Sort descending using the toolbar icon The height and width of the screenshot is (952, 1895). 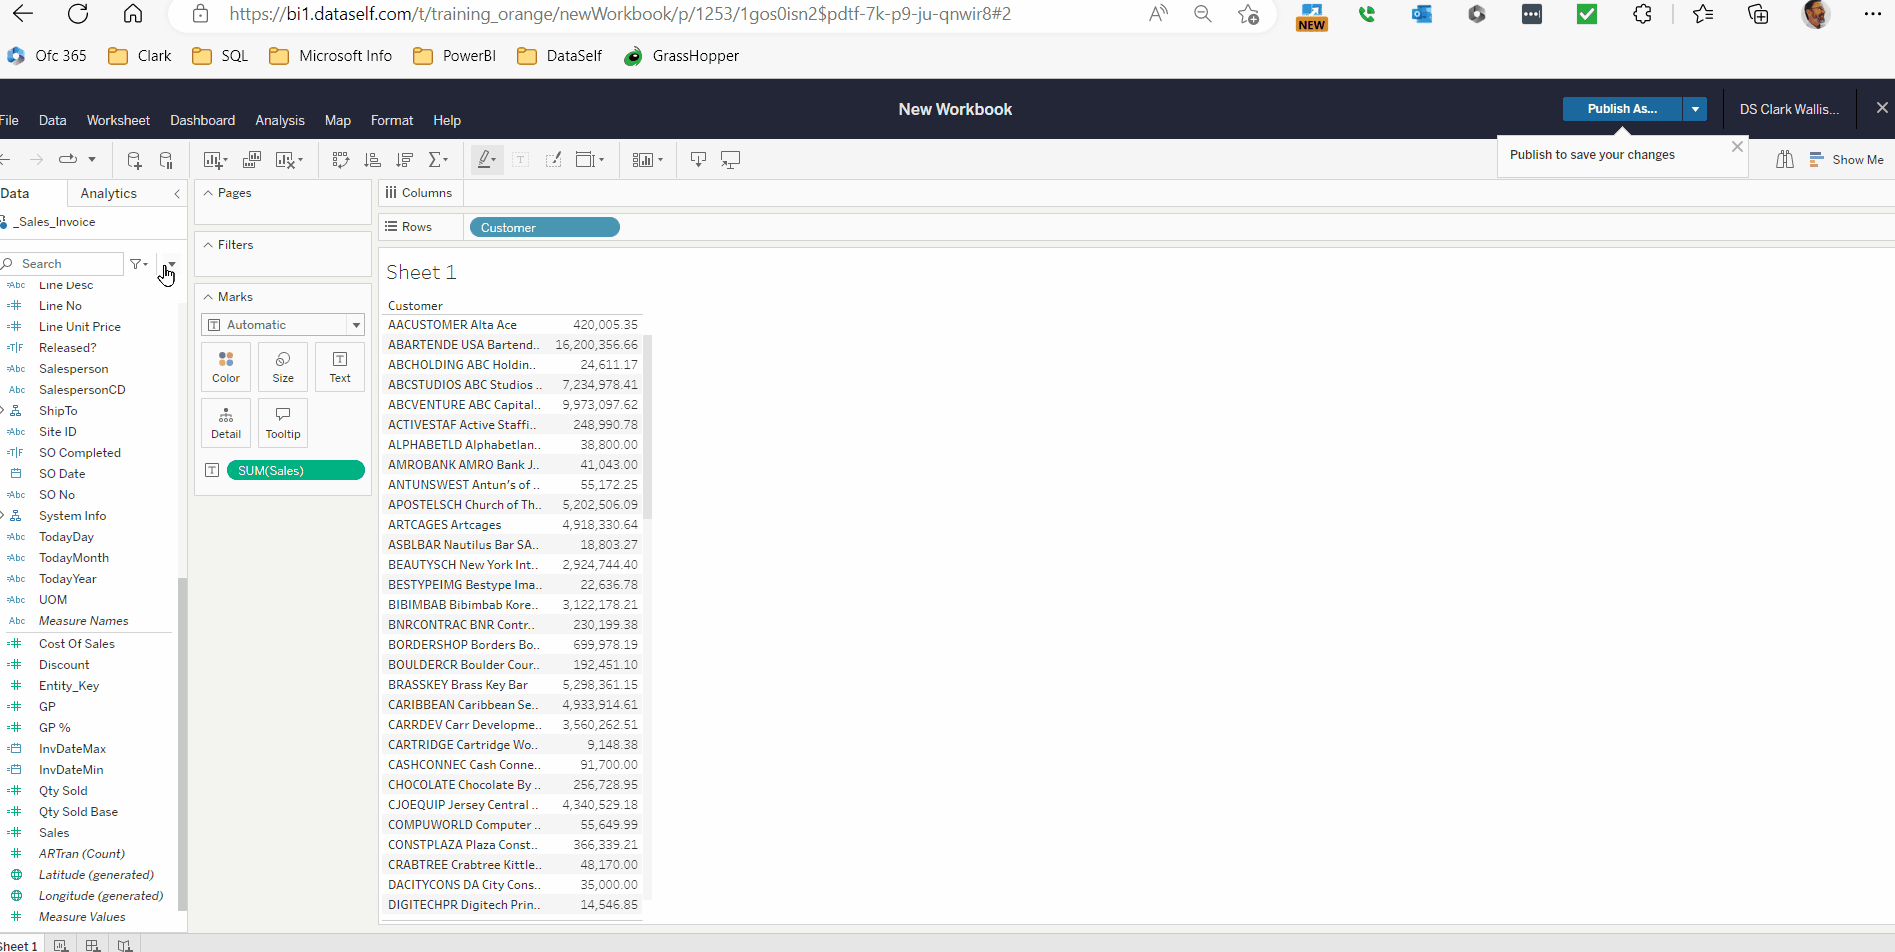404,160
